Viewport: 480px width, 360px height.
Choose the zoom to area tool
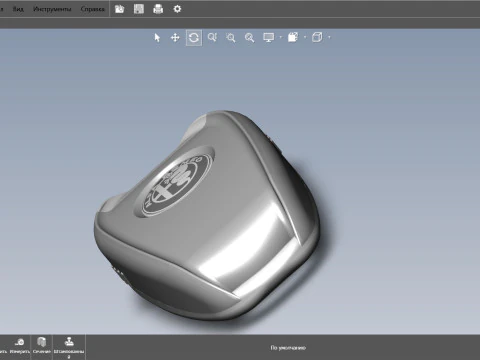tap(231, 38)
